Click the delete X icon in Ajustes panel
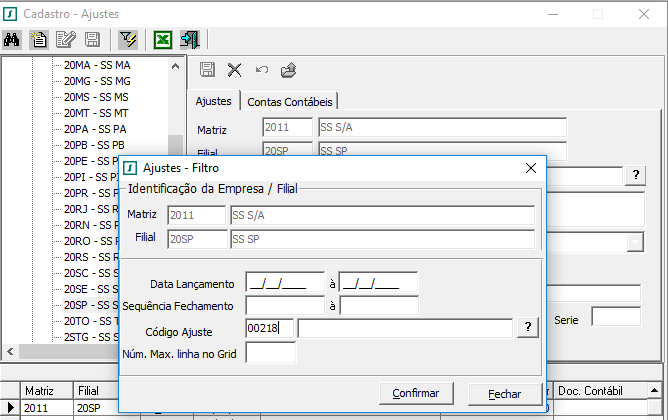 click(x=235, y=70)
